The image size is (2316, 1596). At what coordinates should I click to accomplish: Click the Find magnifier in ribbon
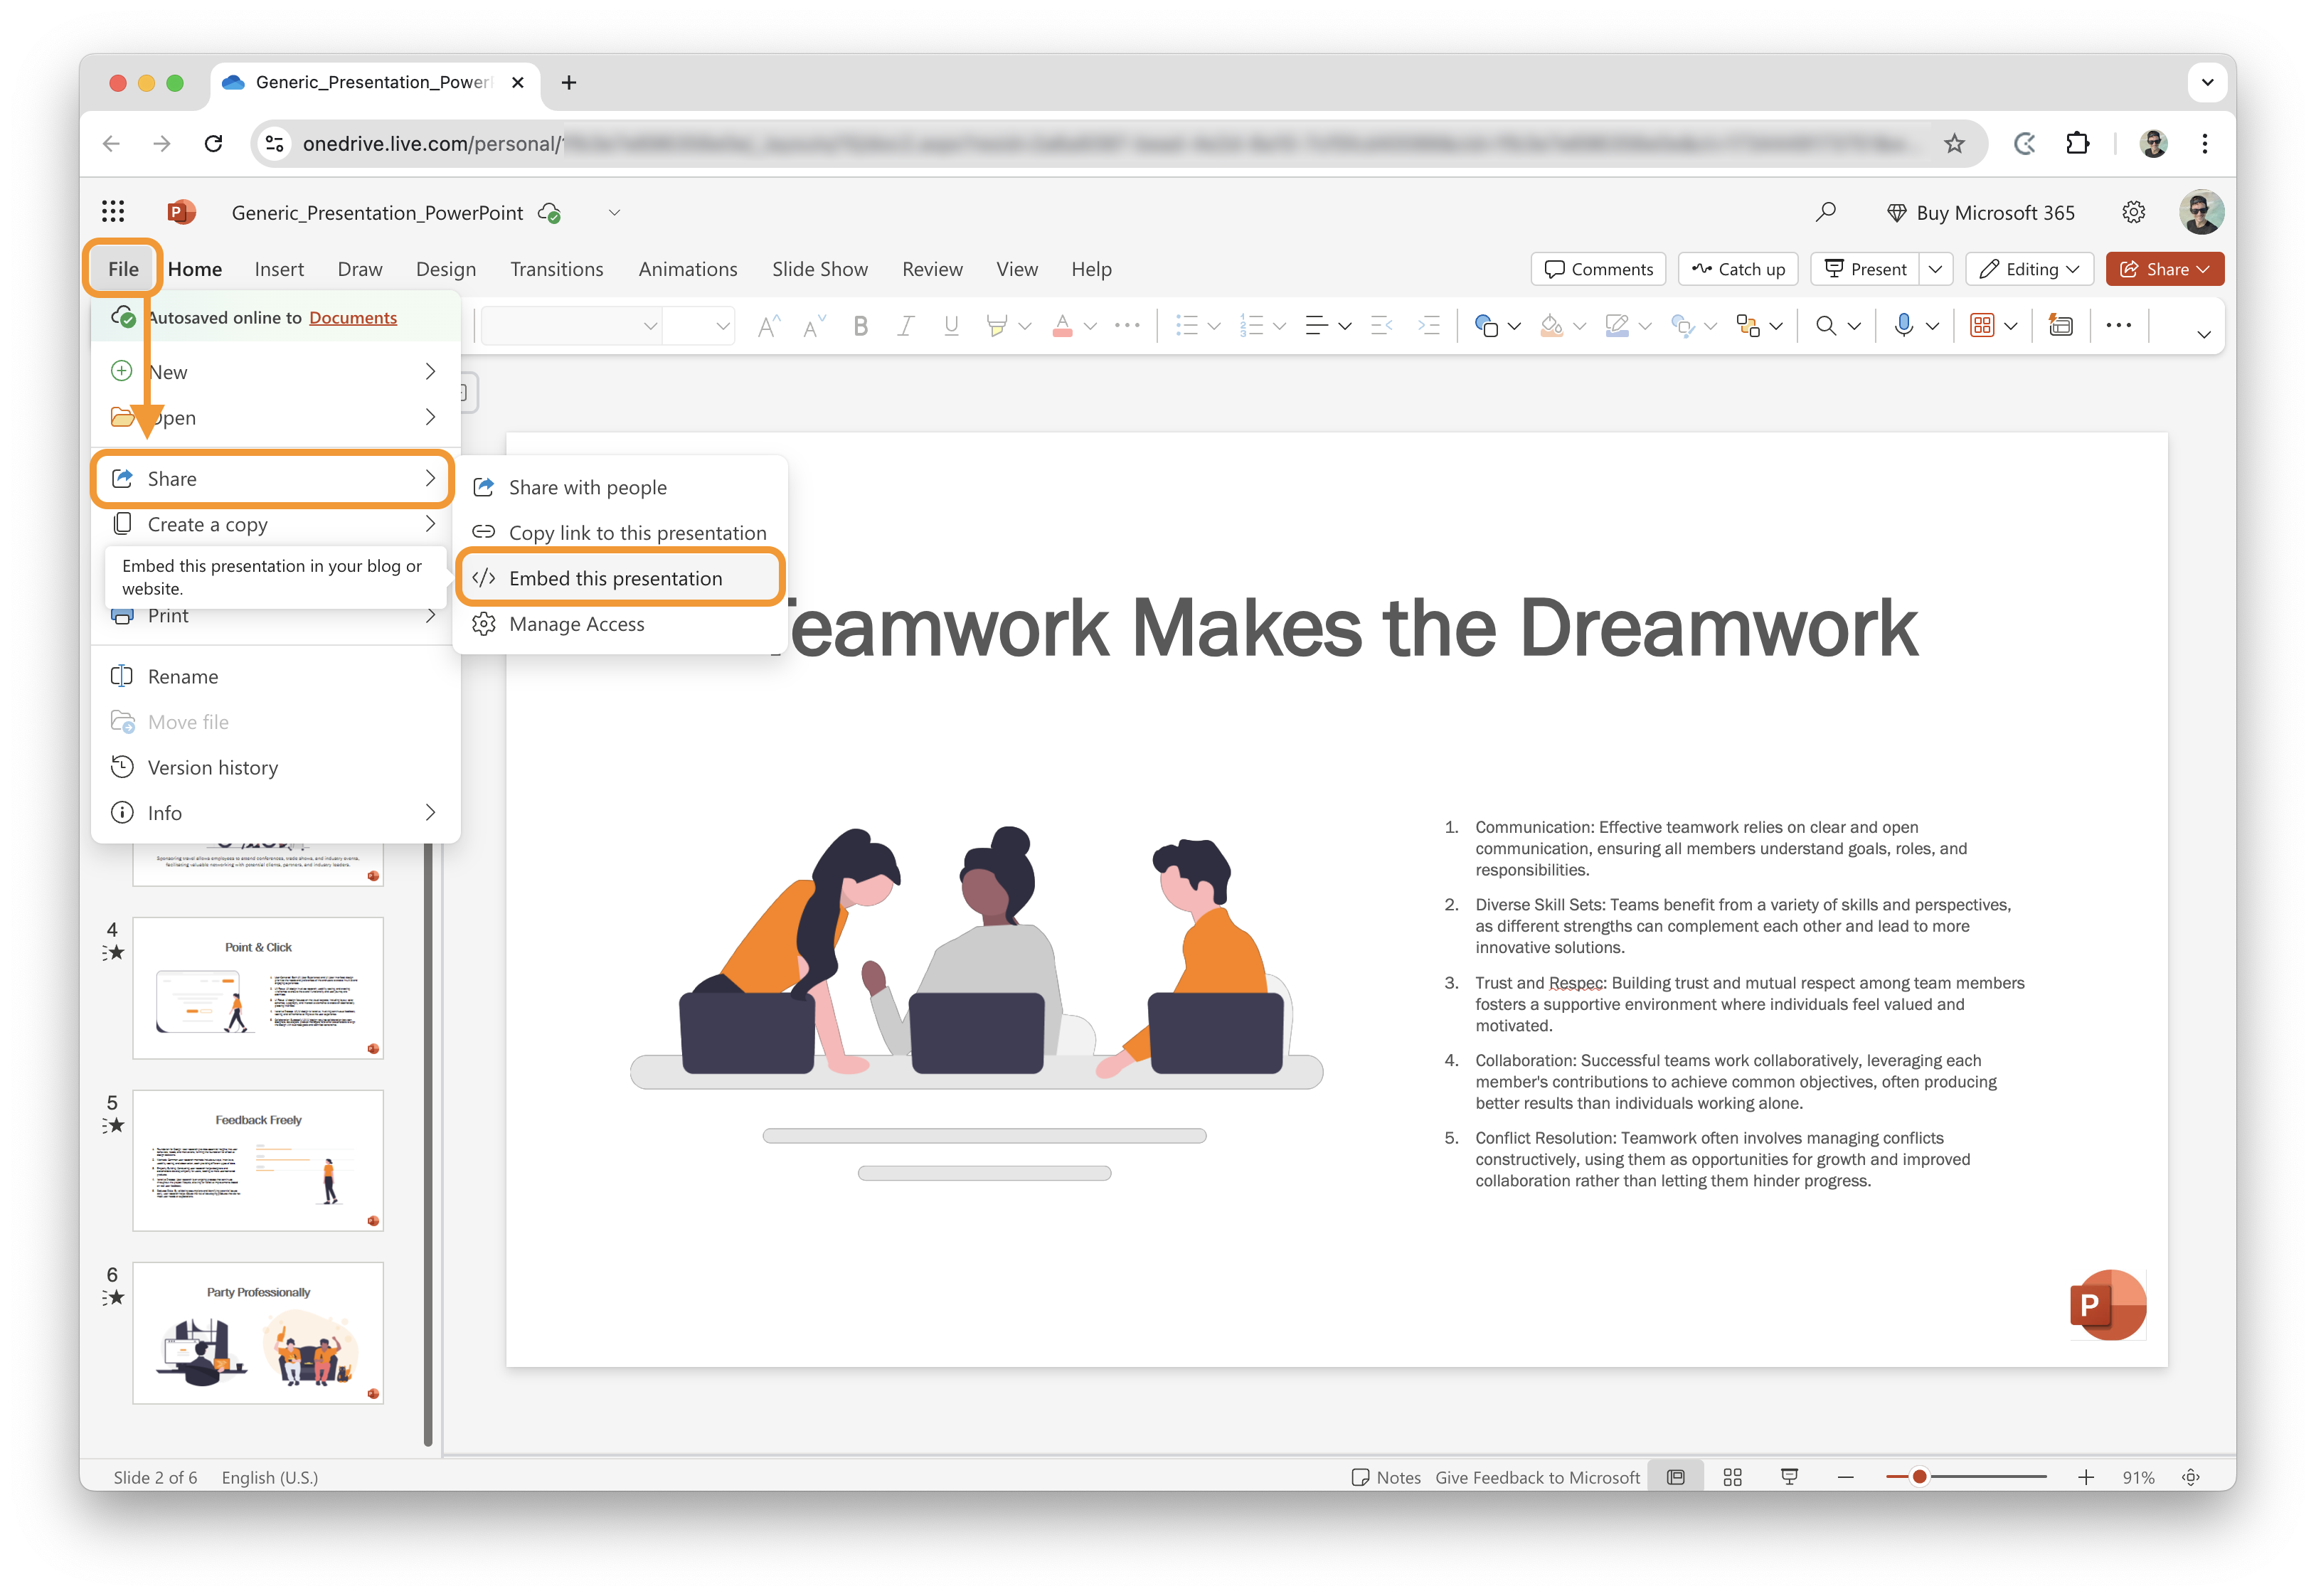(1826, 326)
